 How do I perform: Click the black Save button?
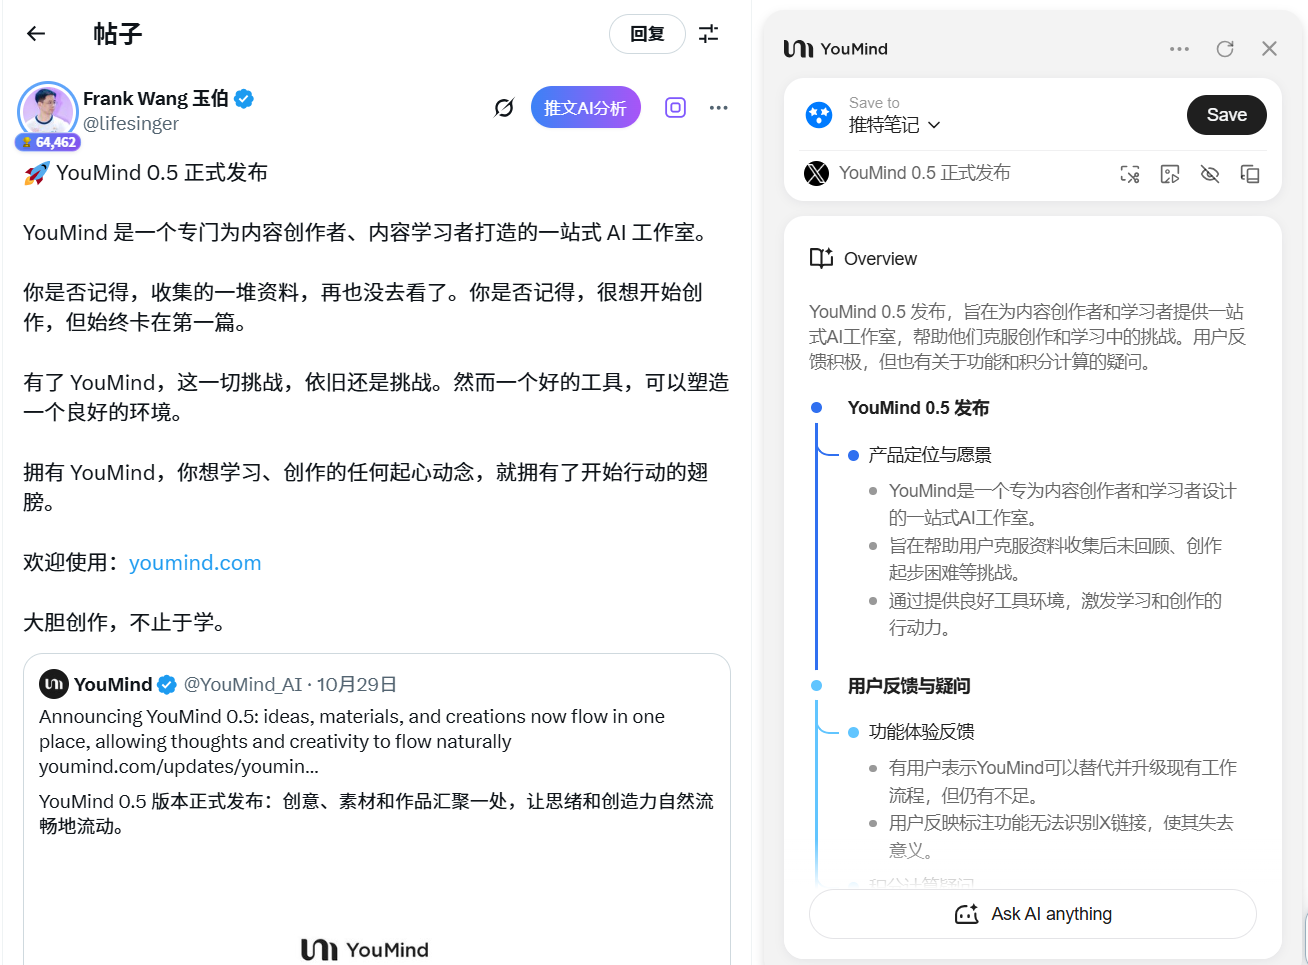1227,115
